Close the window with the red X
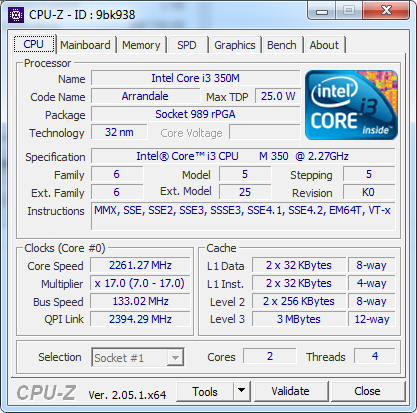This screenshot has width=417, height=413. click(386, 11)
